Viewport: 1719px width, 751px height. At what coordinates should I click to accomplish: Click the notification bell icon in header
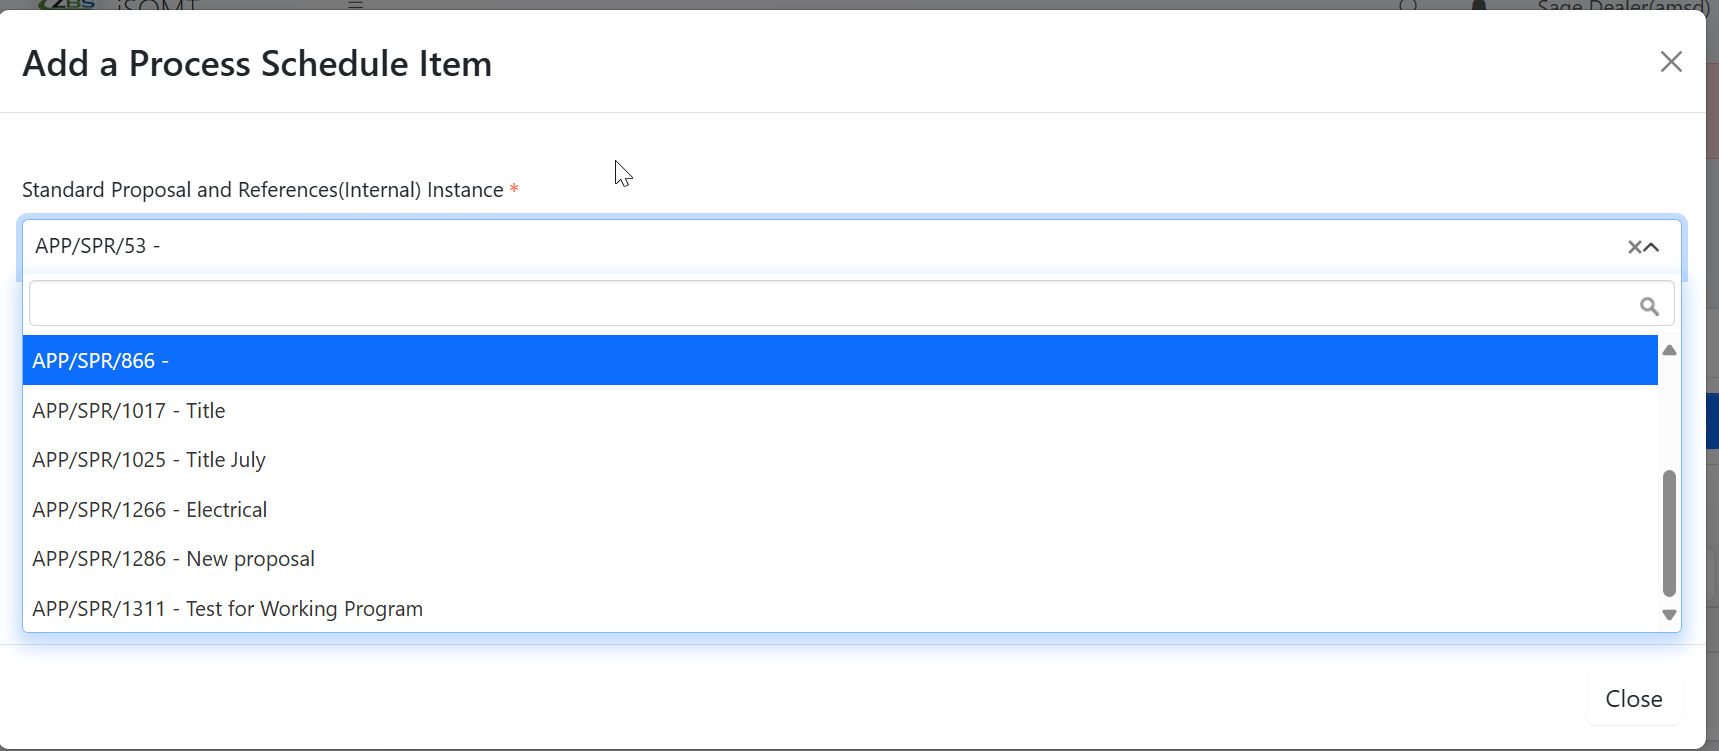pos(1479,5)
